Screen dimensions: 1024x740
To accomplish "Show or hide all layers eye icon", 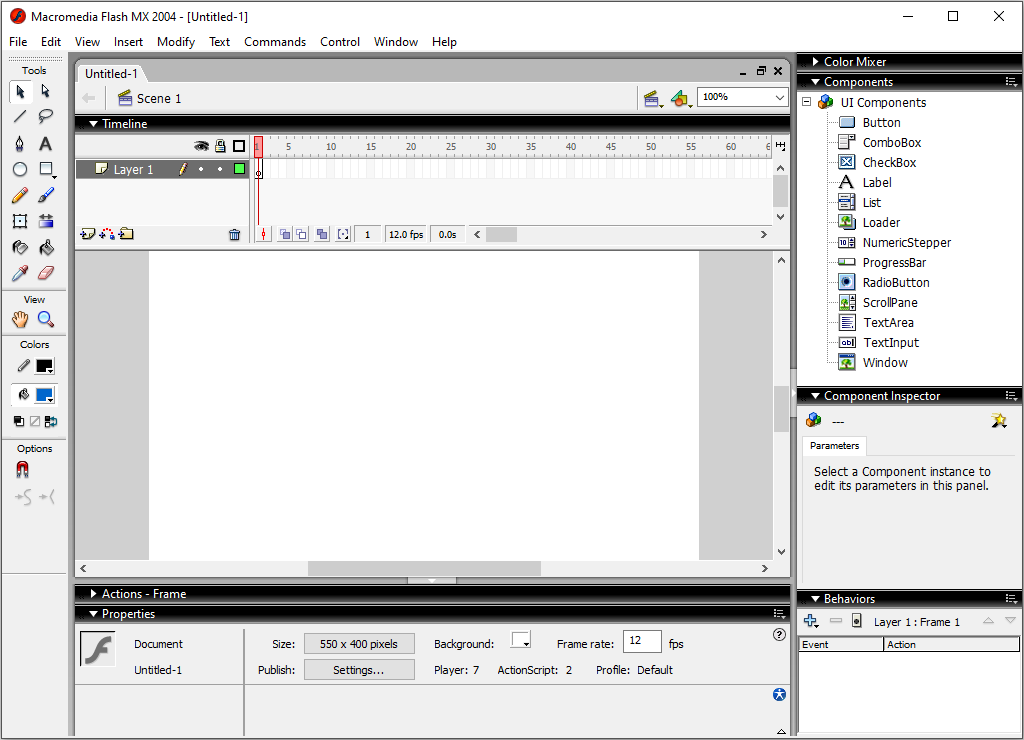I will 201,146.
